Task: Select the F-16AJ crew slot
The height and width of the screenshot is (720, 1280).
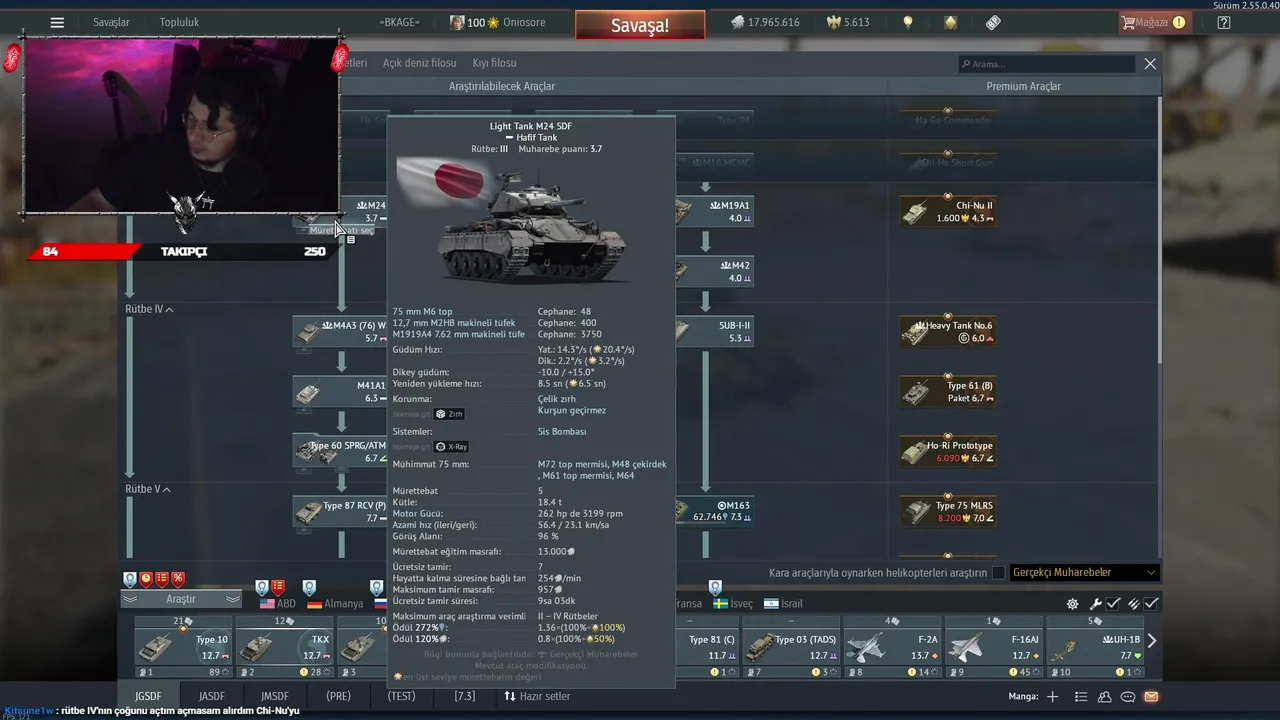Action: (x=993, y=647)
